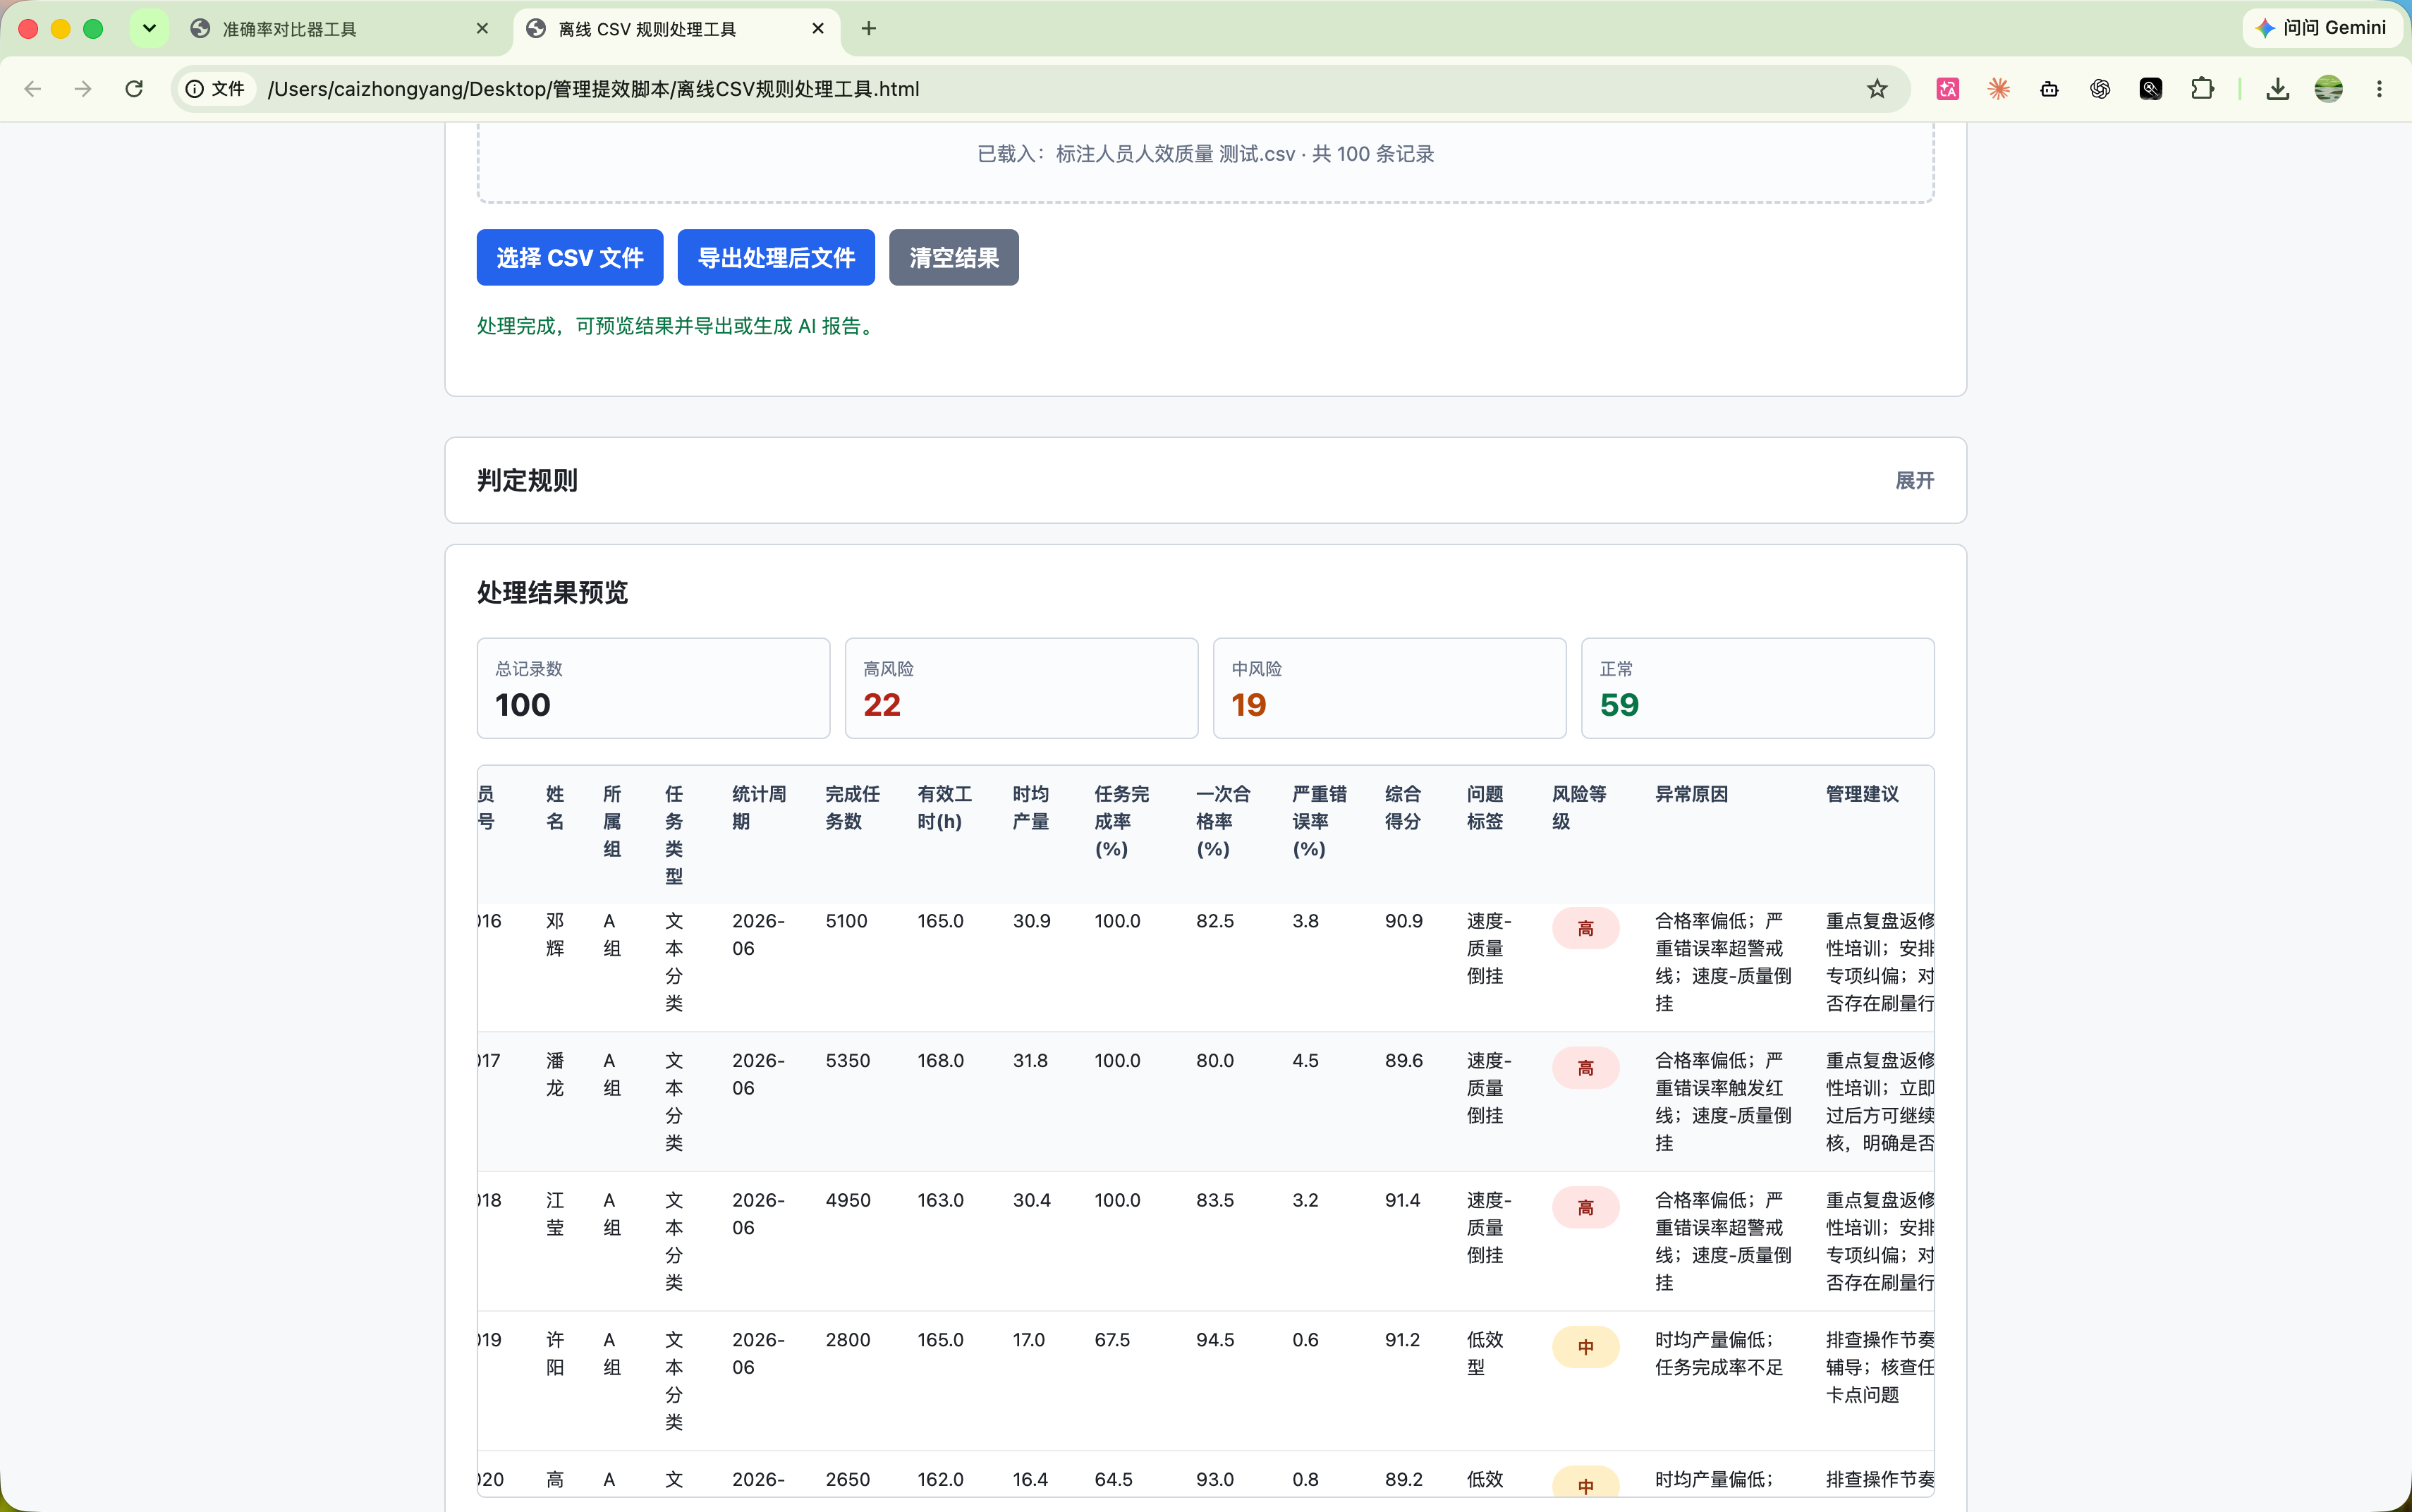
Task: Open the black square extension icon
Action: click(2151, 89)
